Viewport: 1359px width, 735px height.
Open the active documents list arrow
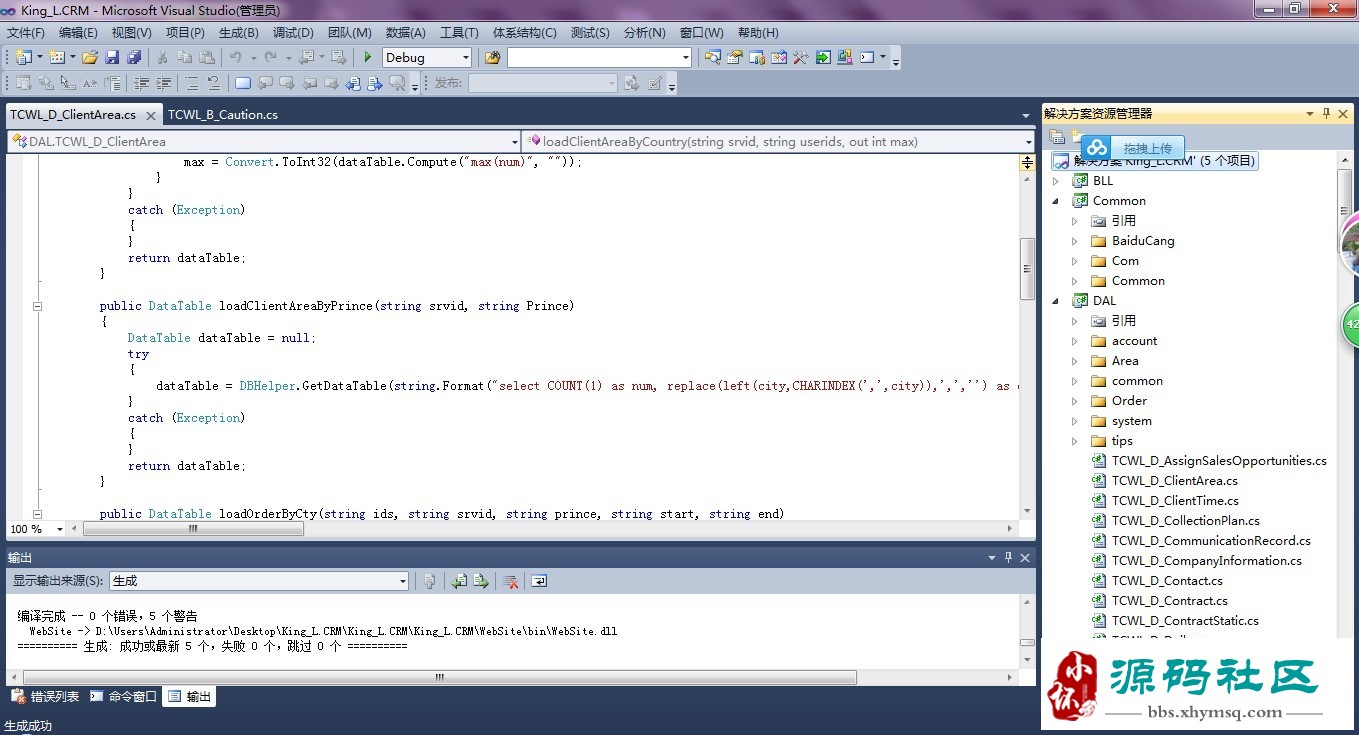(1025, 116)
